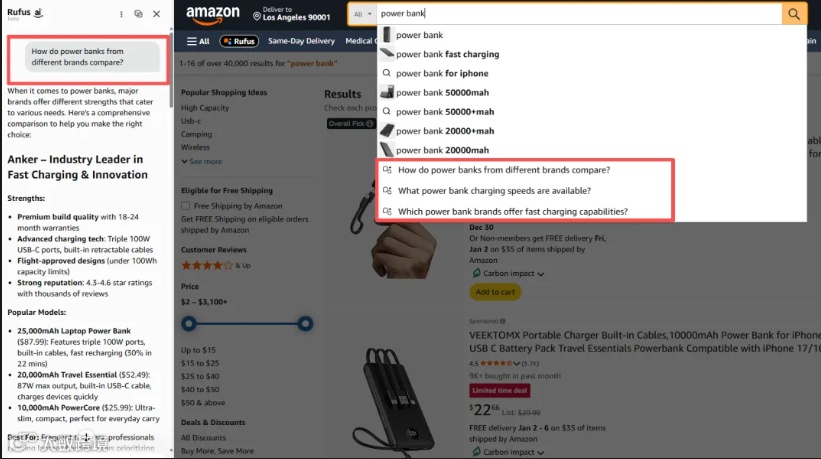Open the All search category dropdown

[x=362, y=14]
